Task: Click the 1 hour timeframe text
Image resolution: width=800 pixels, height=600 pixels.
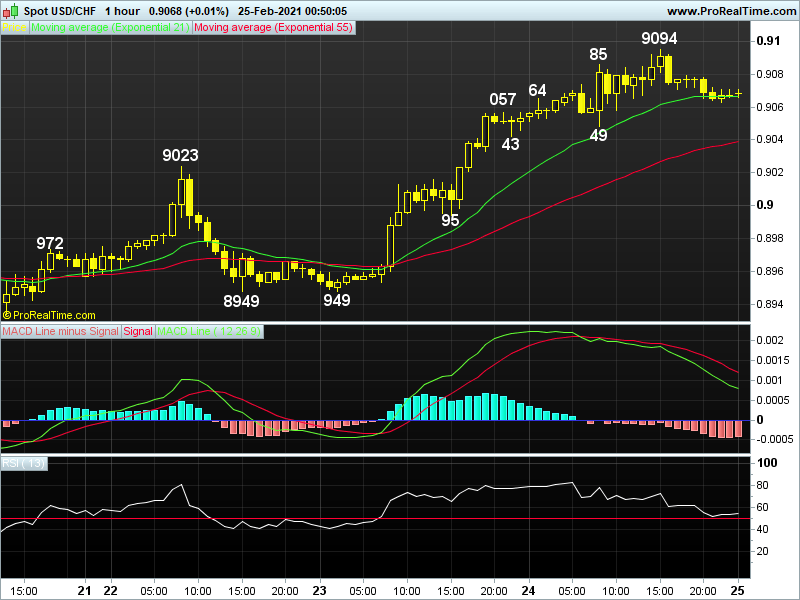Action: click(122, 11)
